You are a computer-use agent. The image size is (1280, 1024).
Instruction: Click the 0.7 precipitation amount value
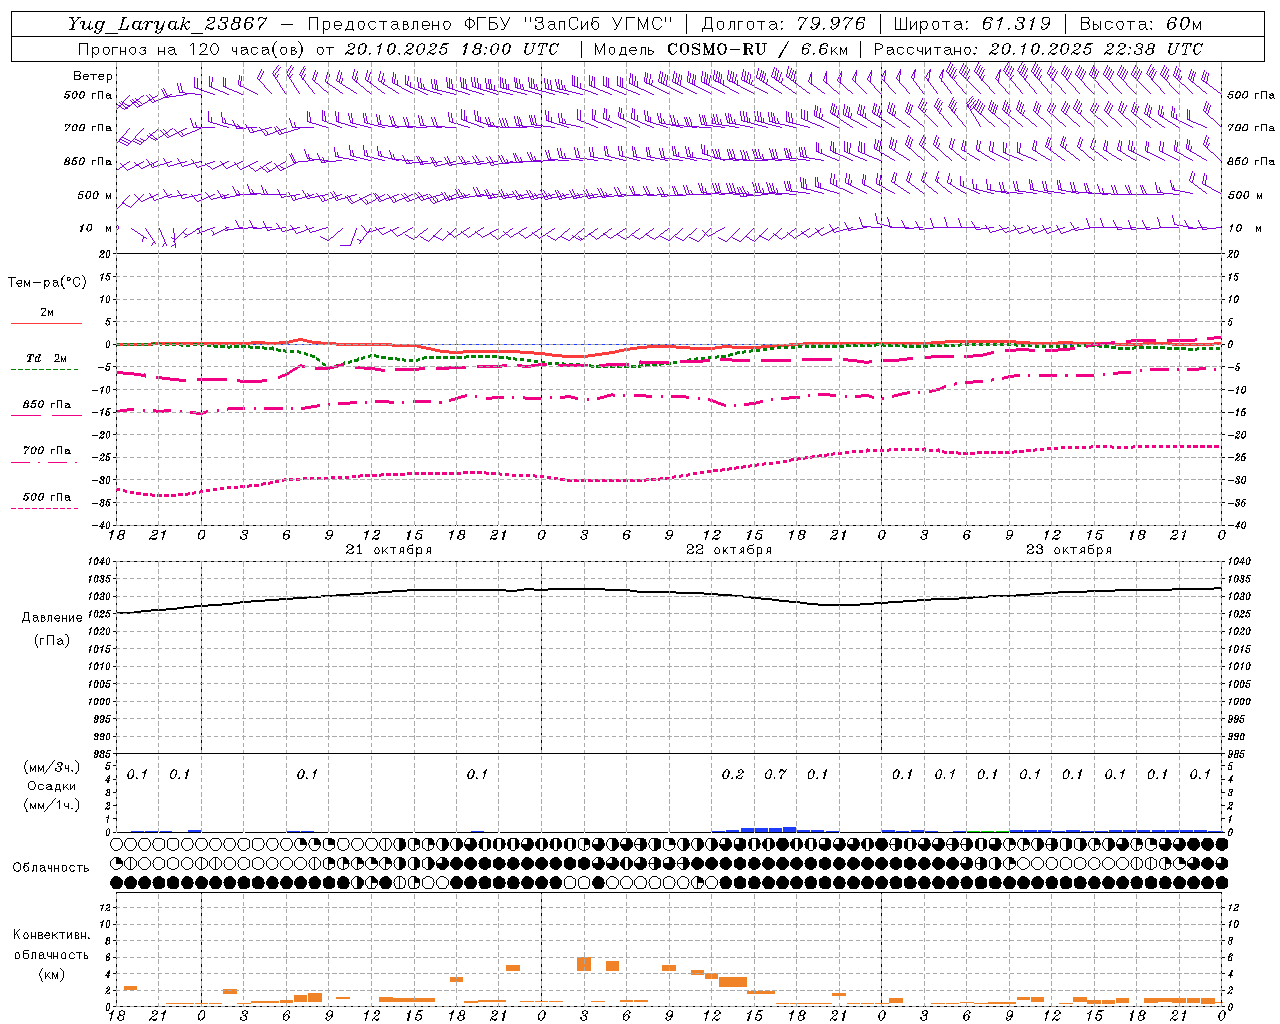coord(775,774)
